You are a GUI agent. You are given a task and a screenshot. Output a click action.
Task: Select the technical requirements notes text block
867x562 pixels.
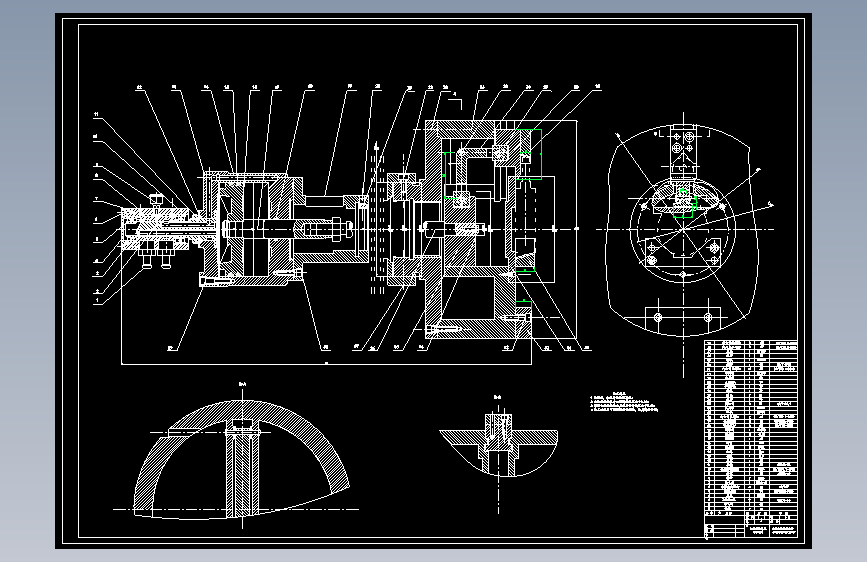624,403
